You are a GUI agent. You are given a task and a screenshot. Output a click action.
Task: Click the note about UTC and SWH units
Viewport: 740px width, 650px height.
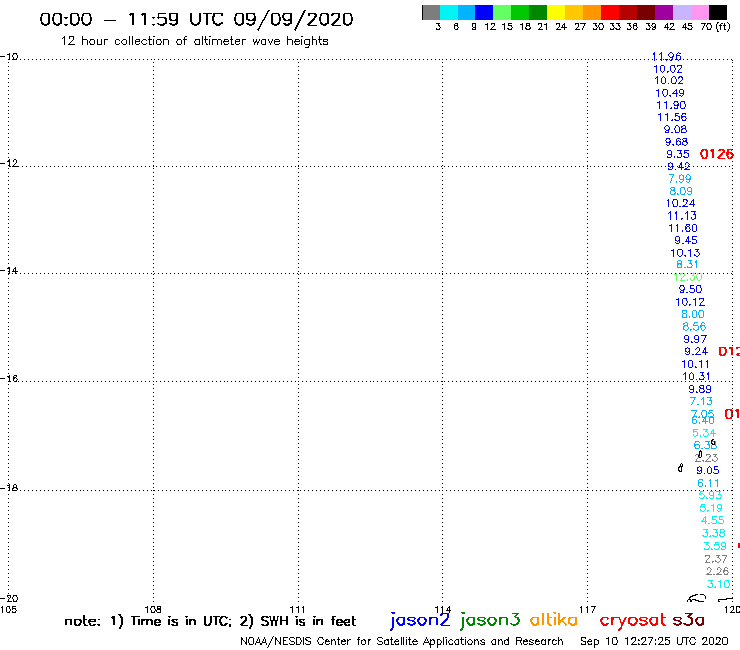coord(210,621)
